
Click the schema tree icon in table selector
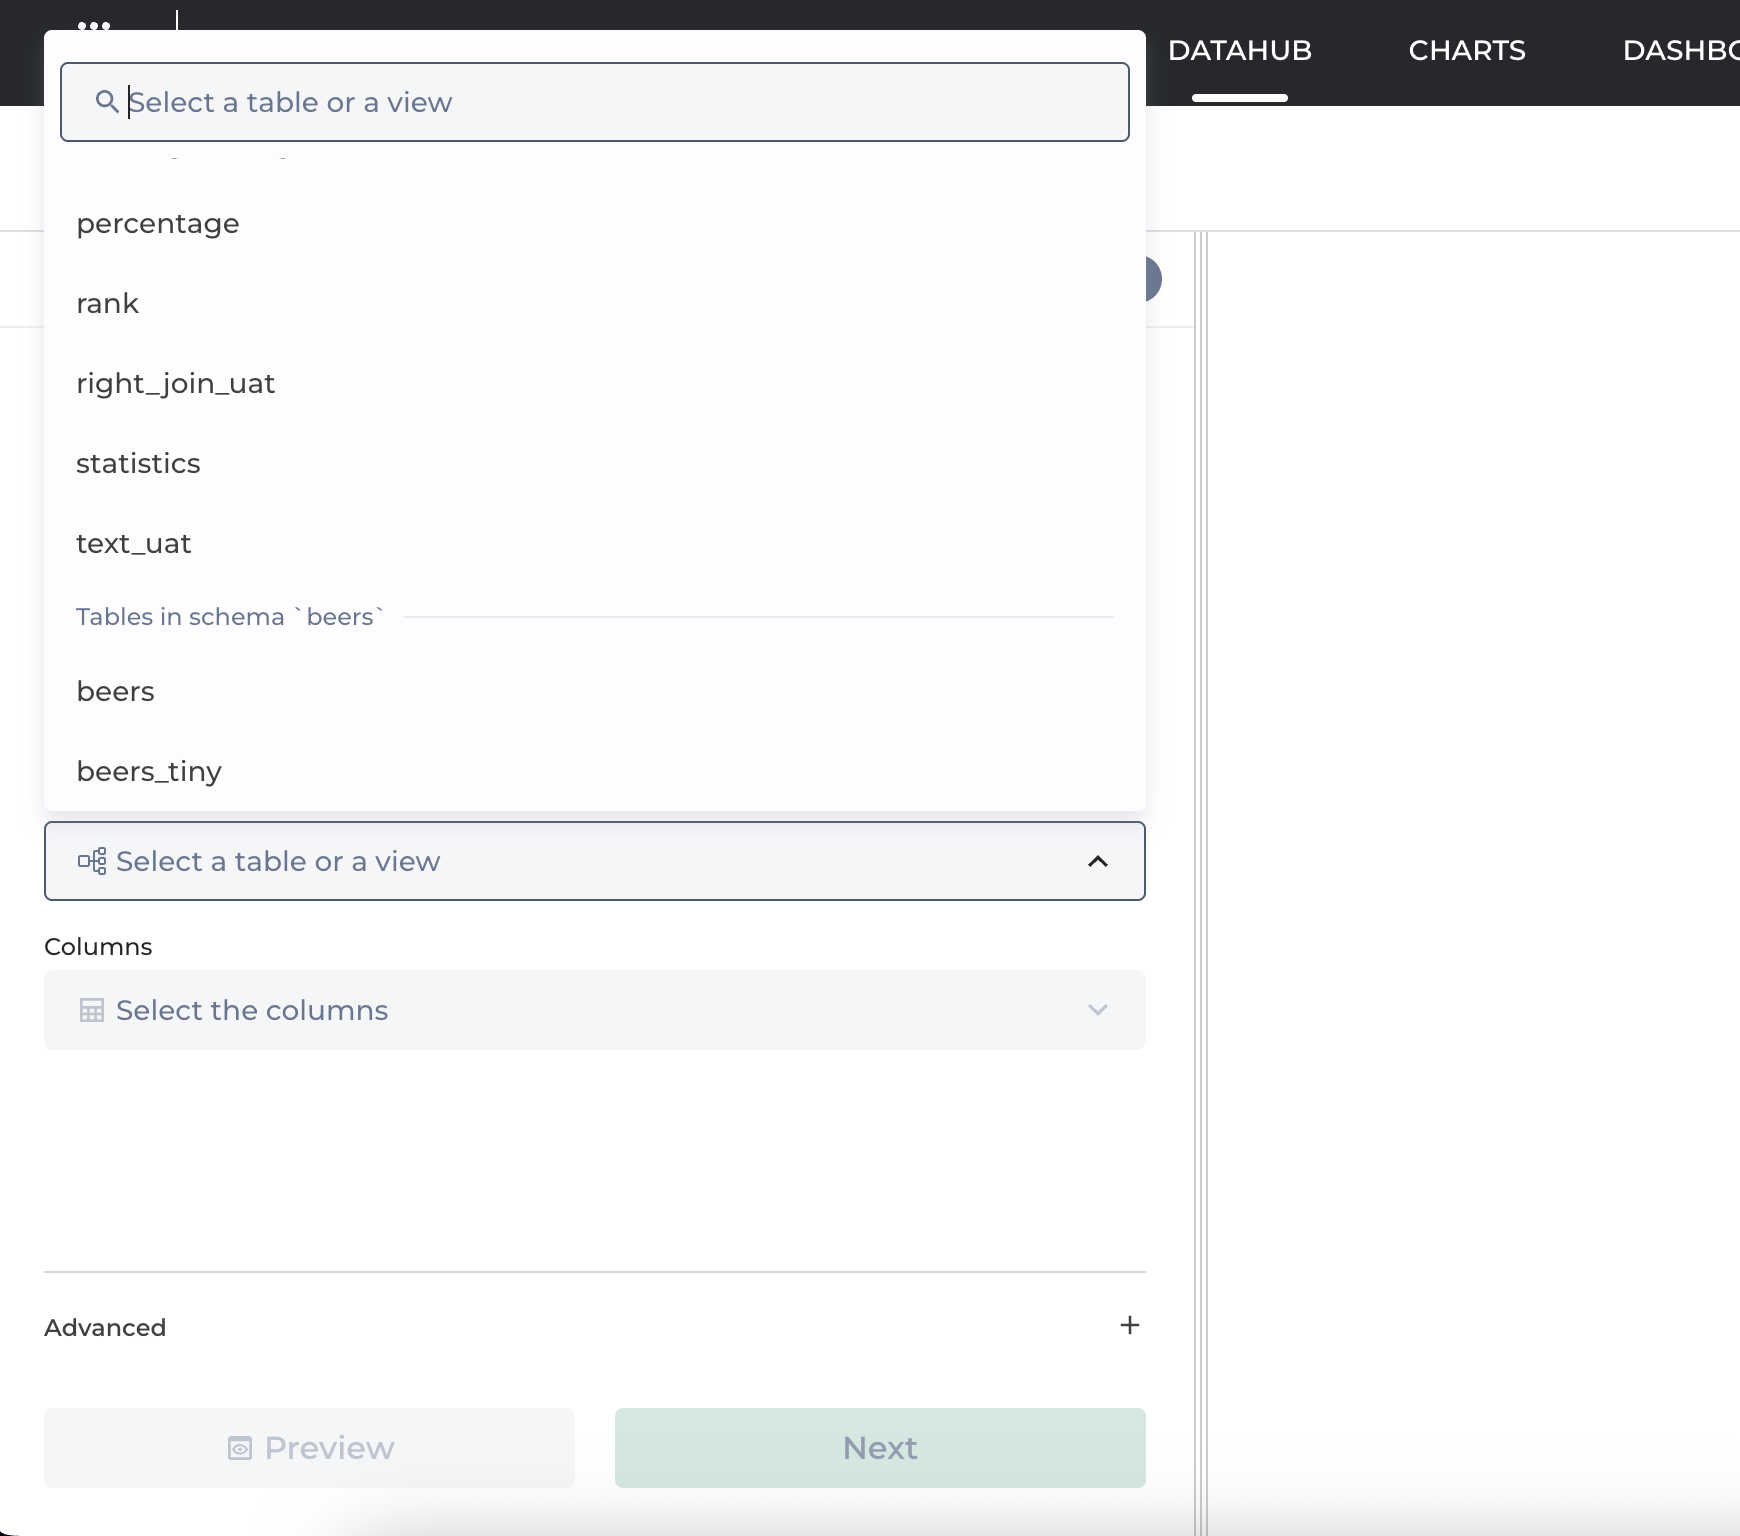click(92, 861)
